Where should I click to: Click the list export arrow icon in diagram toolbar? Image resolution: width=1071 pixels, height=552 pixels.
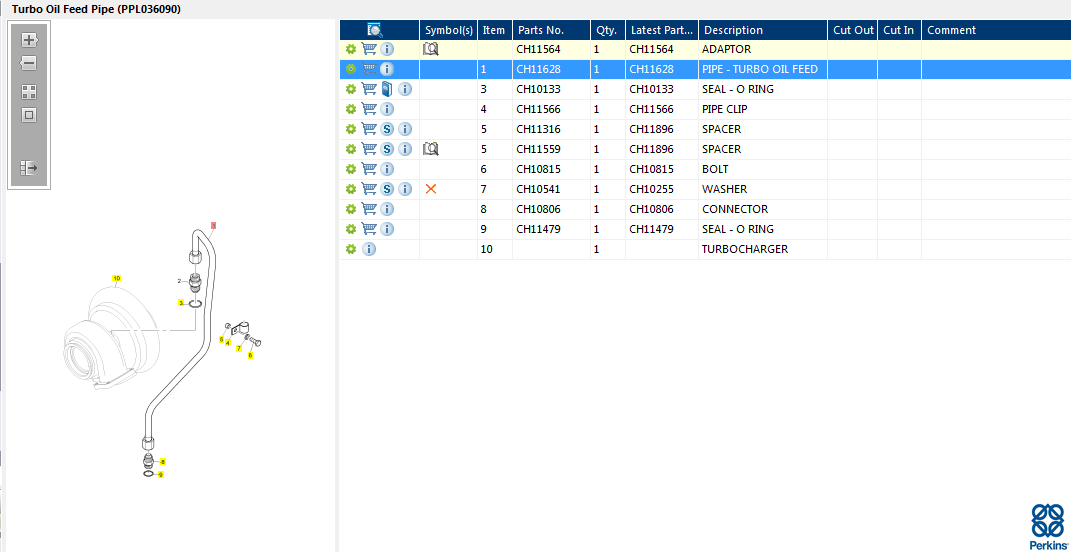(x=29, y=167)
